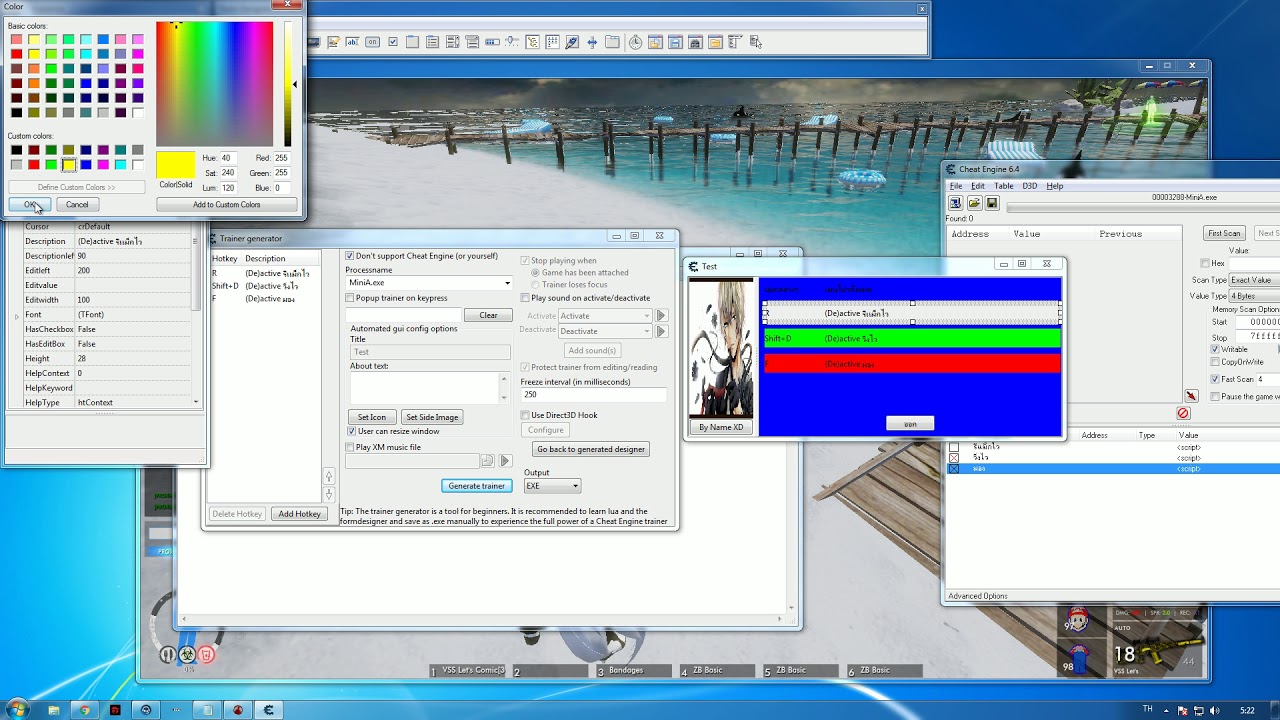Select the 'on' toggle box component icon
1280x720 pixels.
(372, 42)
